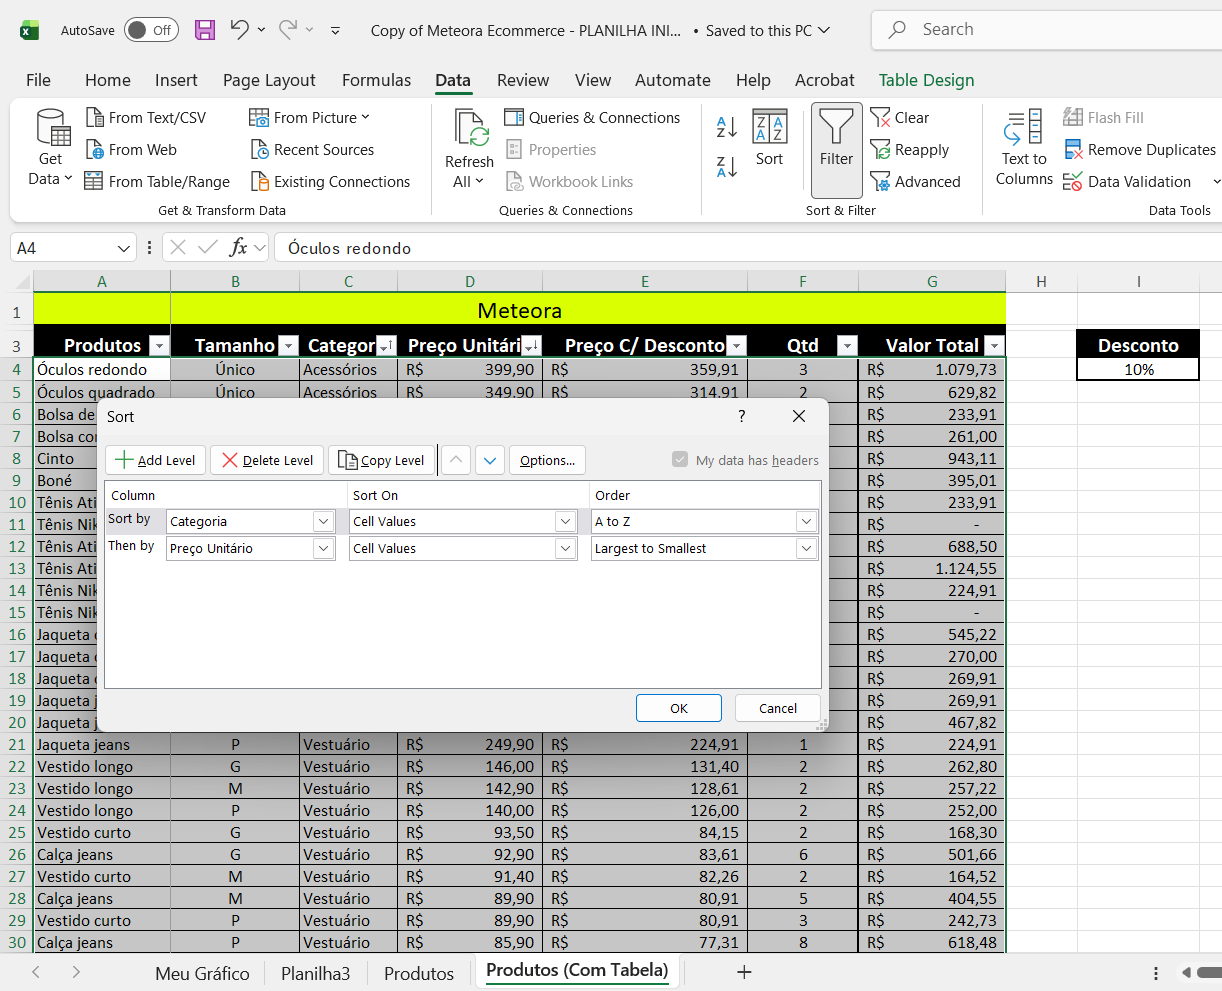Click the Filter funnel button
This screenshot has height=991, width=1222.
coord(836,140)
